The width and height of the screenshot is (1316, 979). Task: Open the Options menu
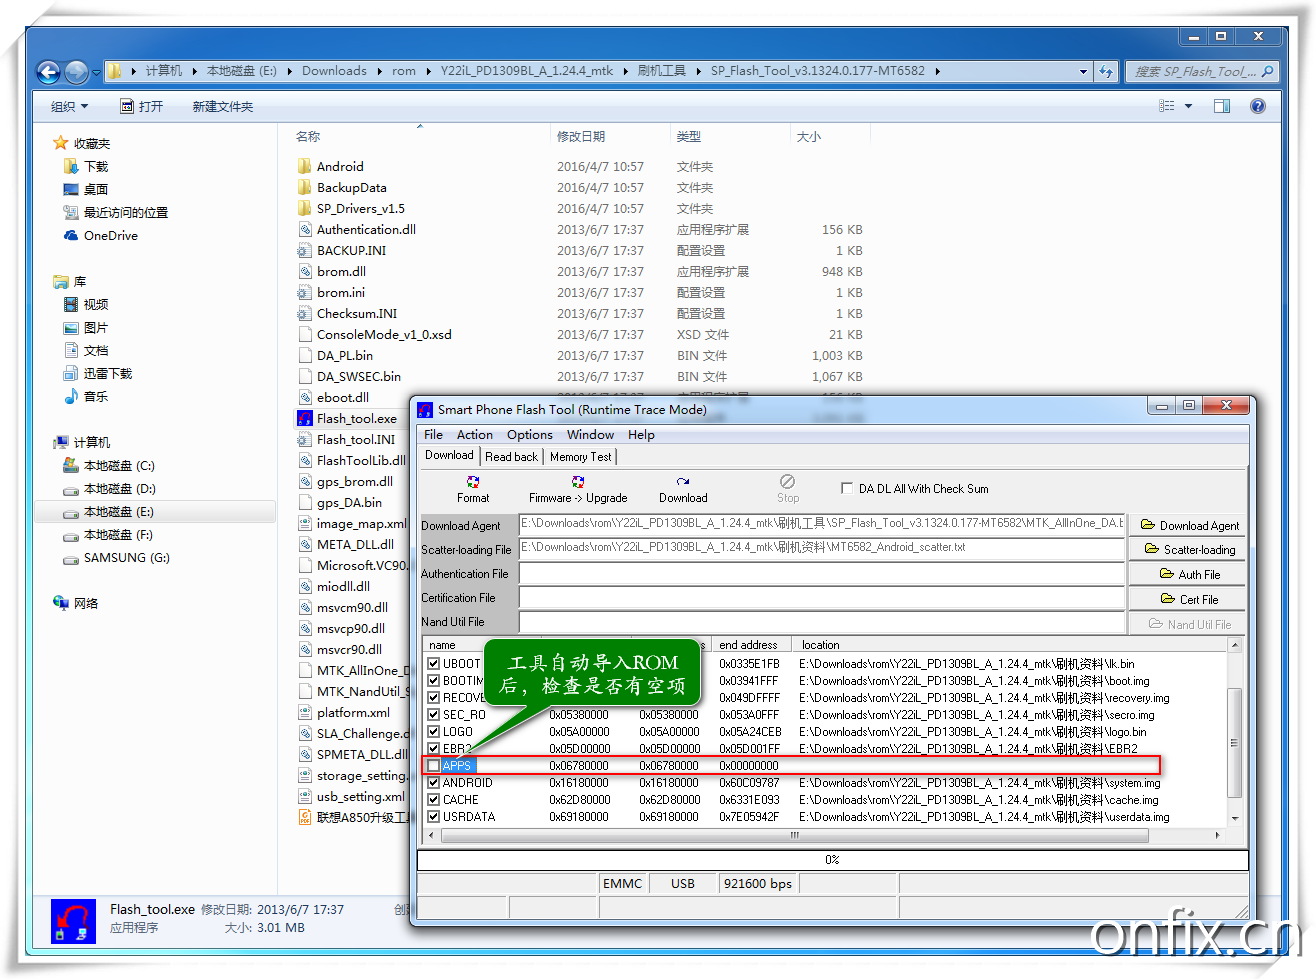[x=529, y=435]
